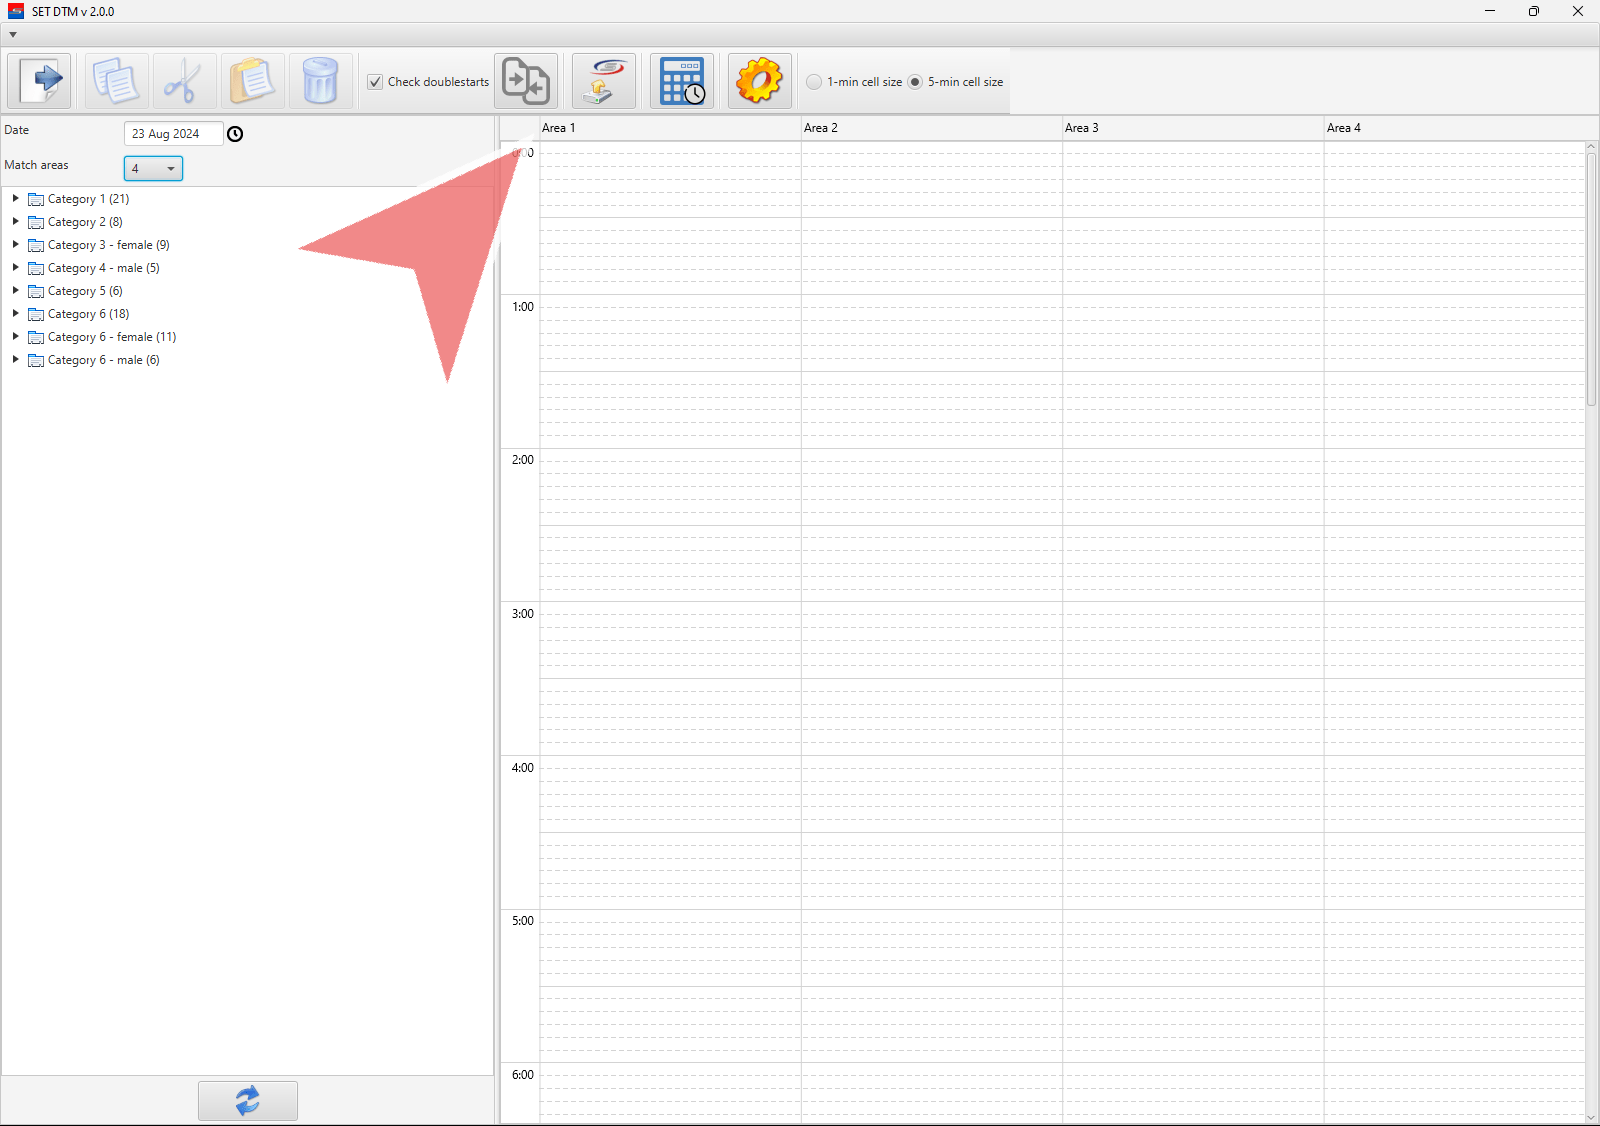Click the refresh button below category list
The height and width of the screenshot is (1126, 1600).
tap(247, 1100)
